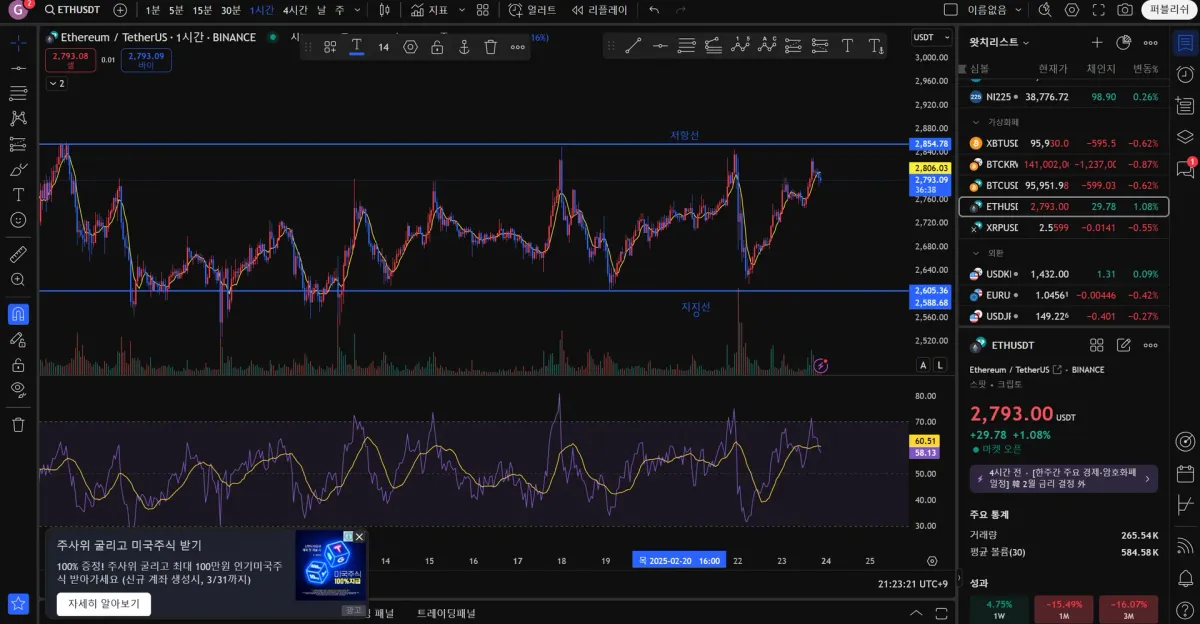Select the ruler measure tool in left sidebar
1200x624 pixels.
[x=18, y=255]
